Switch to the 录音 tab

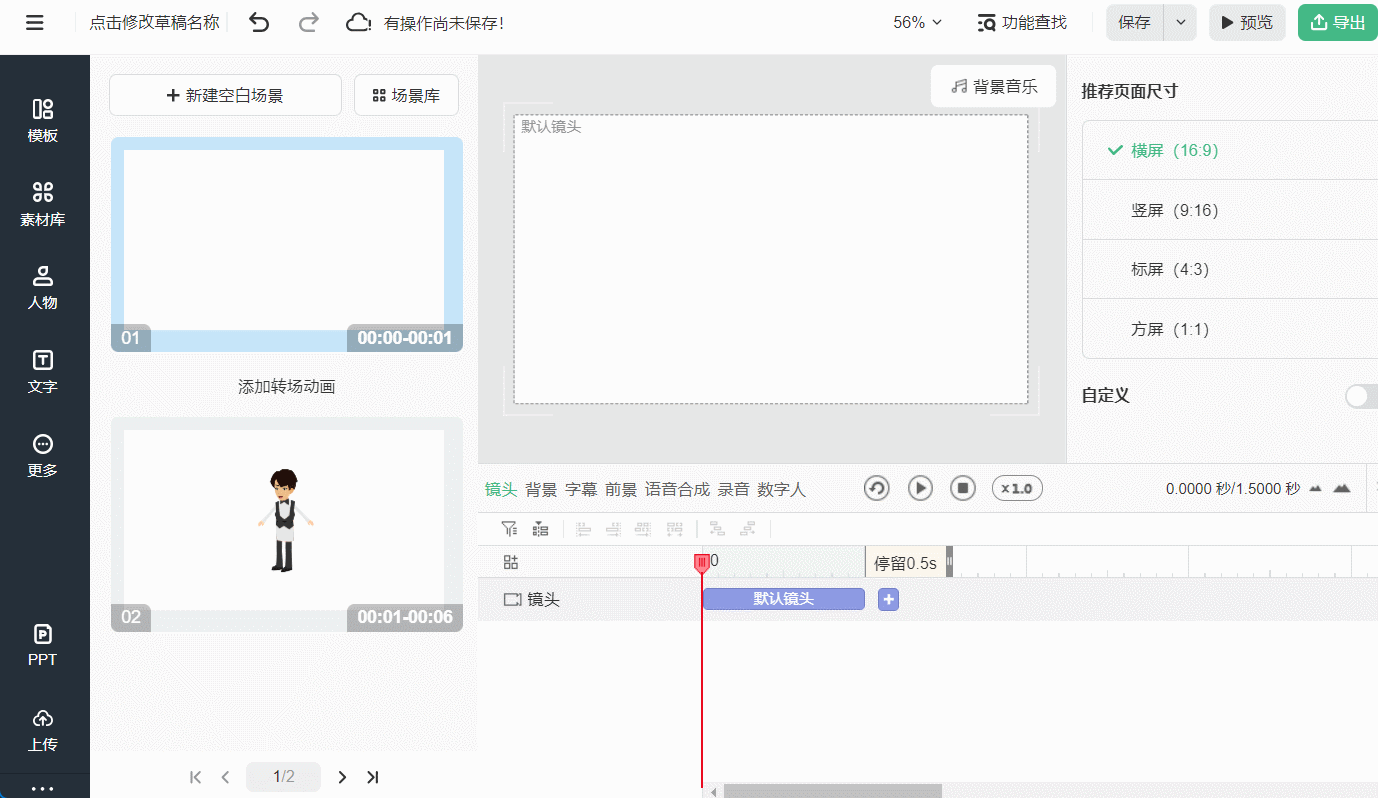coord(734,489)
